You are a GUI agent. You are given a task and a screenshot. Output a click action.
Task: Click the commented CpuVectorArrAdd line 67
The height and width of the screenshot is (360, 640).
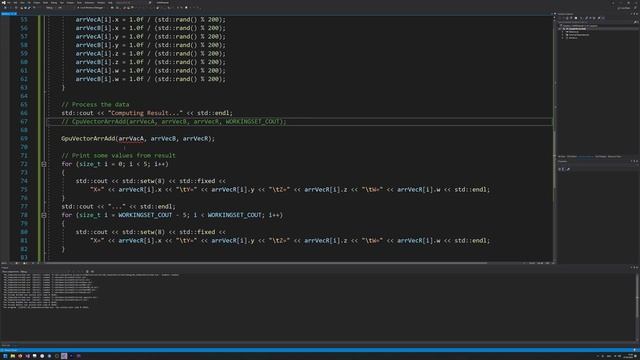174,122
